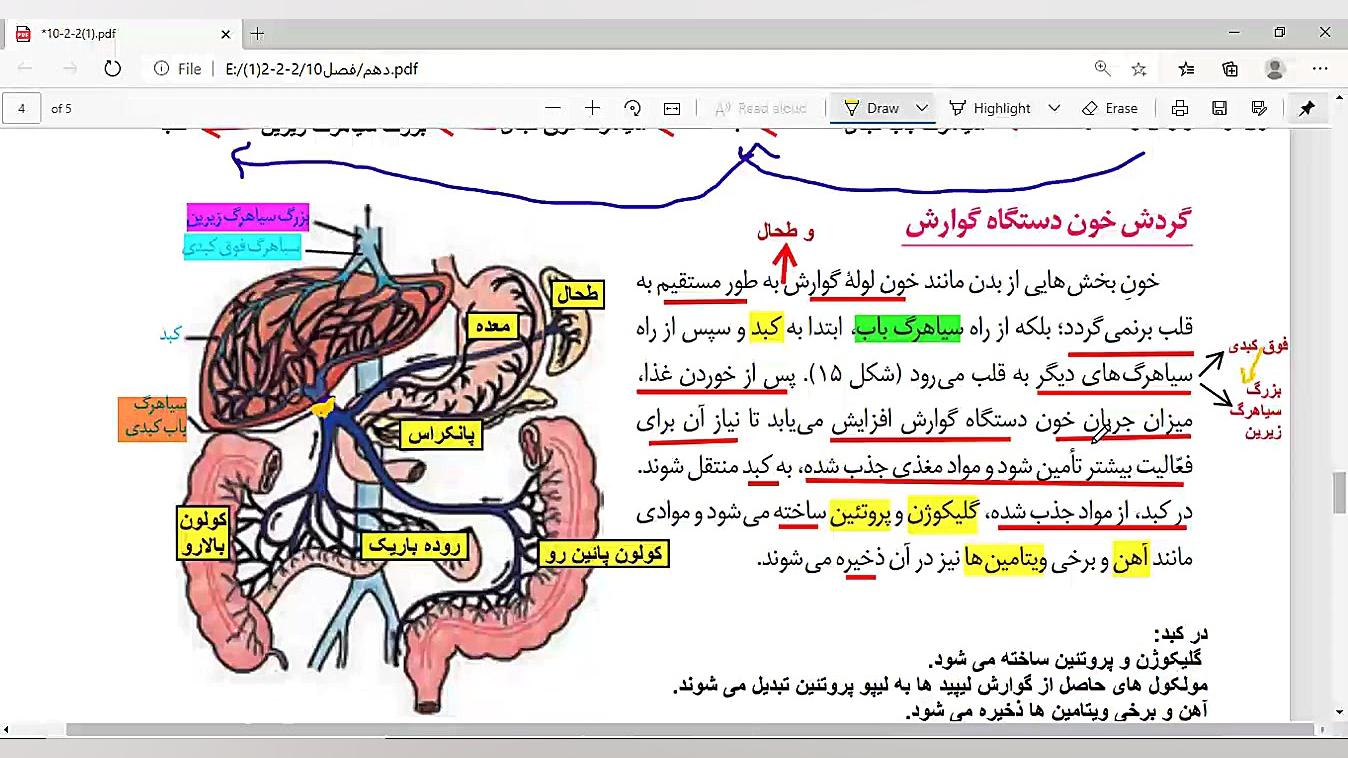Expand the Draw options dropdown arrow
This screenshot has width=1348, height=758.
tap(922, 108)
